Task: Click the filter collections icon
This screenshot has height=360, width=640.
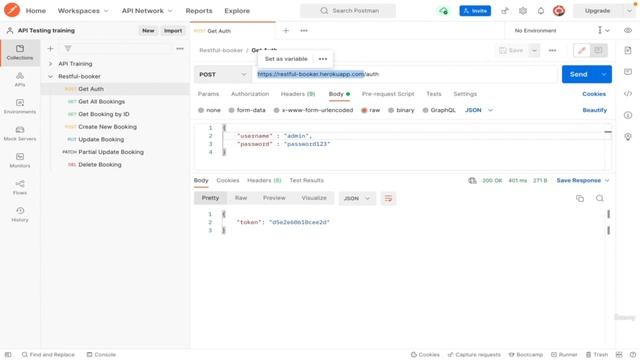Action: point(68,49)
